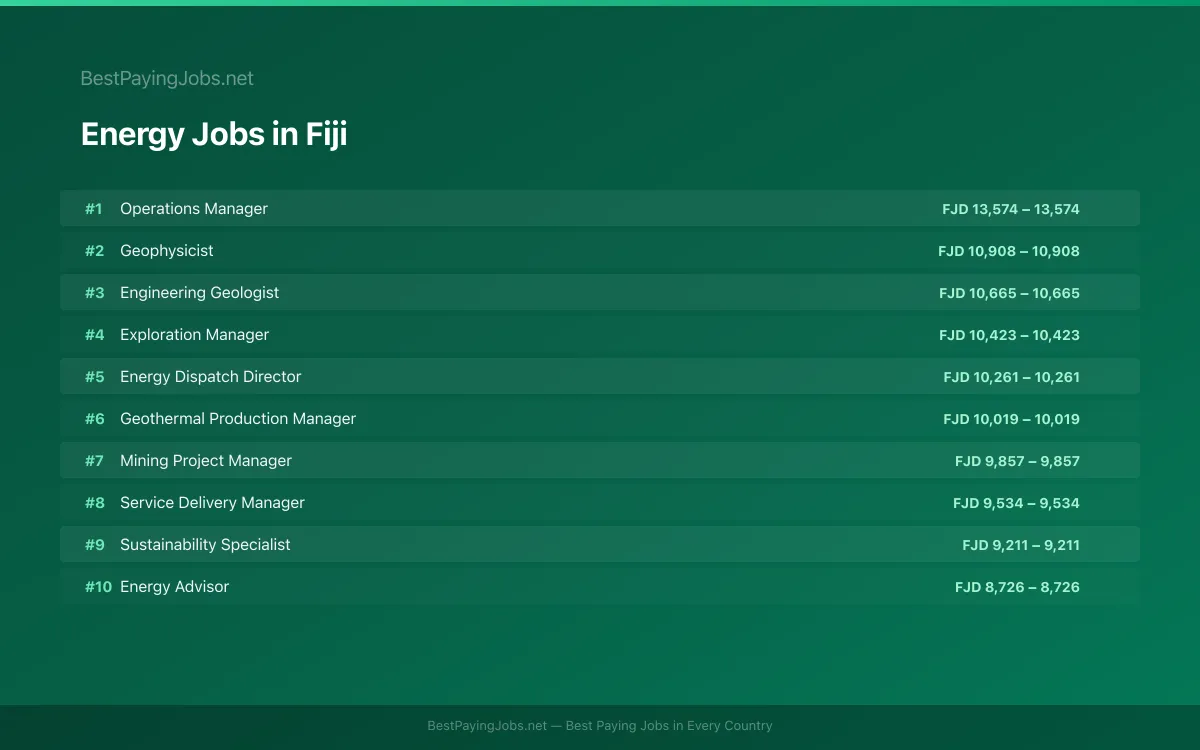Image resolution: width=1200 pixels, height=750 pixels.
Task: Click the Mining Project Manager entry
Action: point(600,461)
